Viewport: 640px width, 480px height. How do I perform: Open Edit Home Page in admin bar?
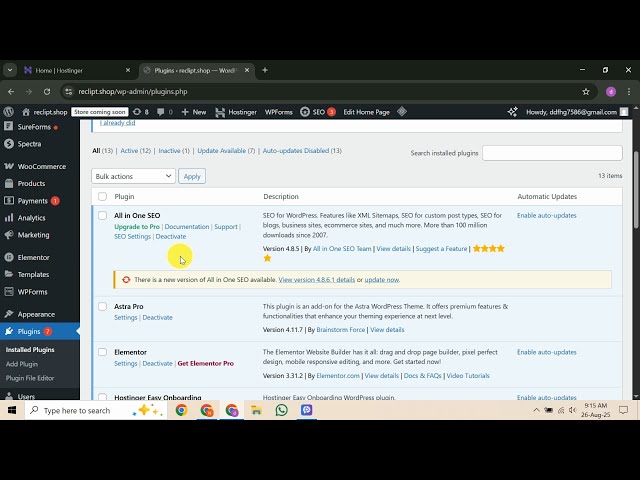click(x=366, y=112)
